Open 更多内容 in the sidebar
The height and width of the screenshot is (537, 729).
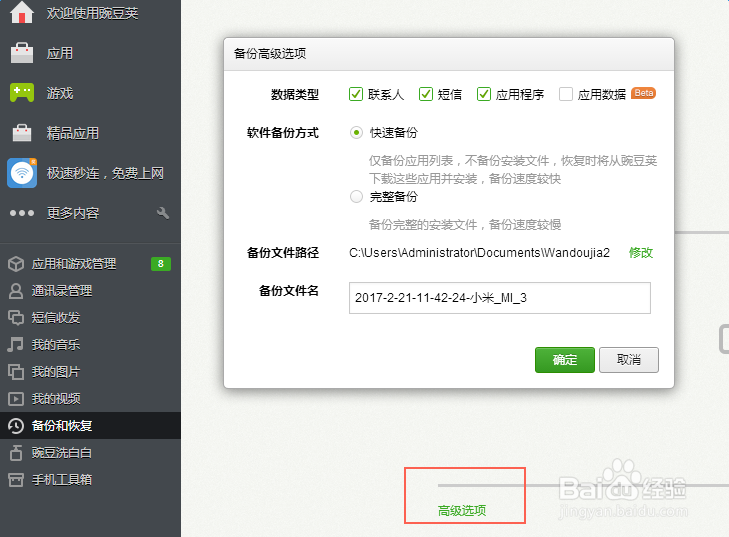click(x=73, y=213)
